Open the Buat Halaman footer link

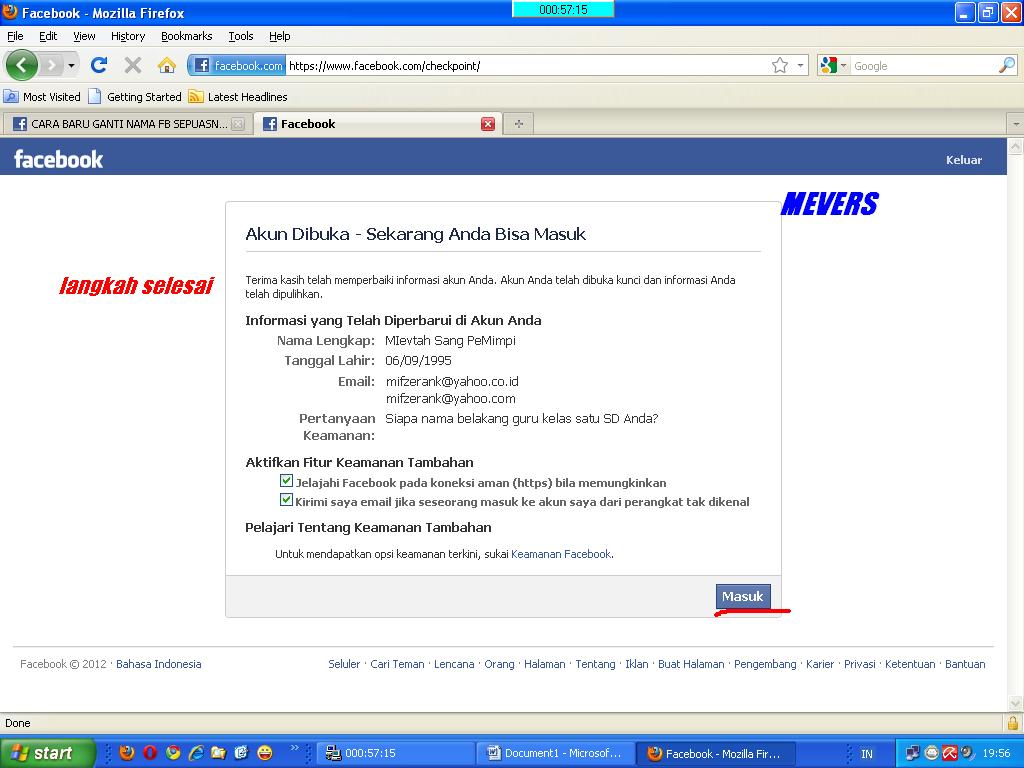coord(691,664)
